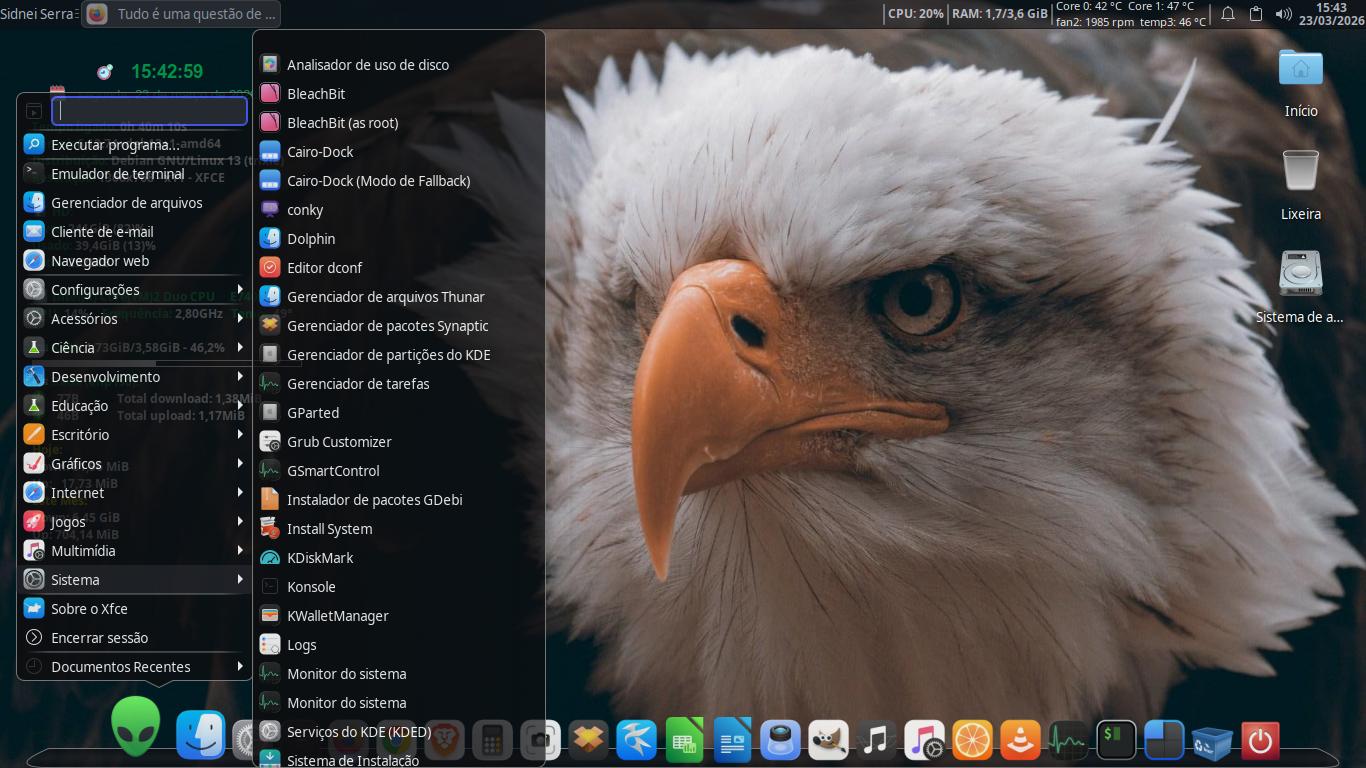Click the volume speaker icon in panel
Image resolution: width=1366 pixels, height=768 pixels.
[1283, 14]
